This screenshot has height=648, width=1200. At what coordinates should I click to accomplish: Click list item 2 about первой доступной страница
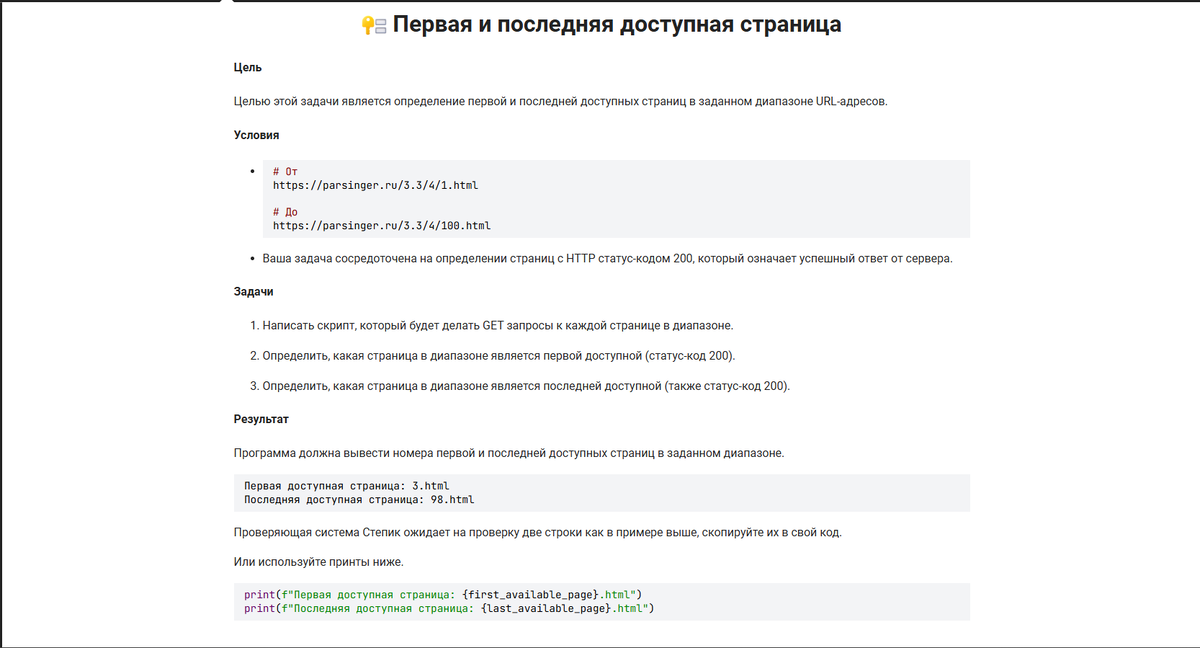tap(499, 356)
